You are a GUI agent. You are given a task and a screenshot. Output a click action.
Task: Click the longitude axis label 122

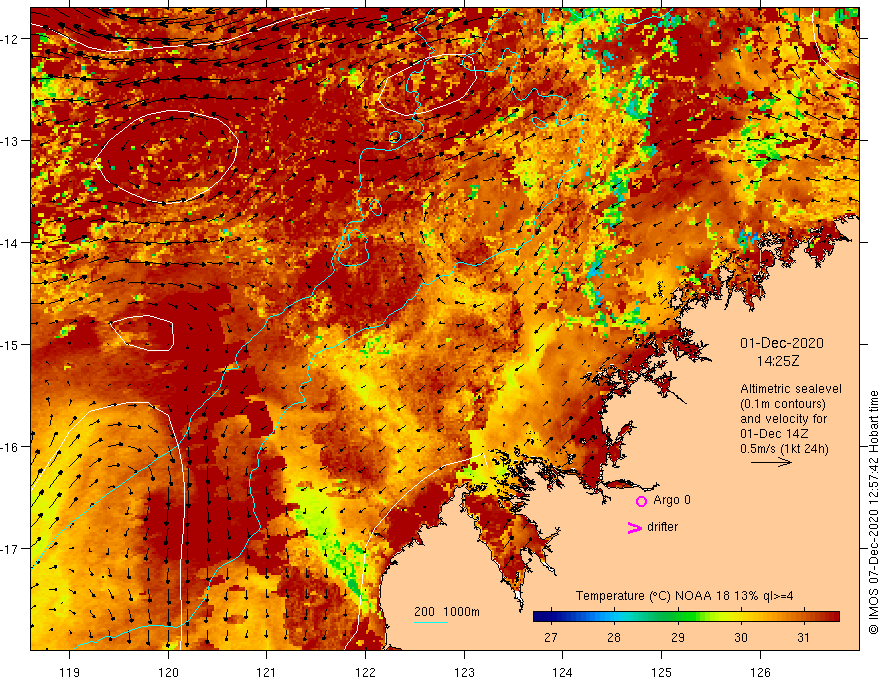365,672
